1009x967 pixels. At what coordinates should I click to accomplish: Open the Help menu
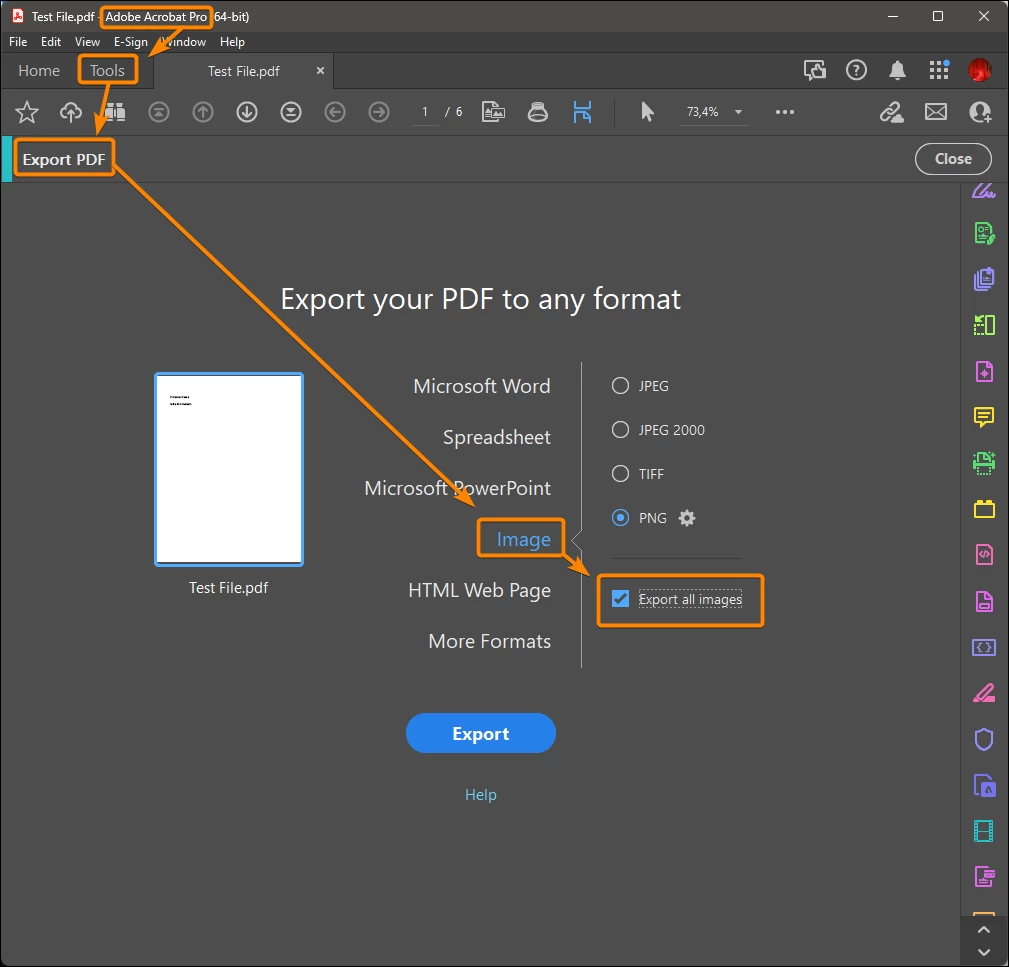(232, 42)
